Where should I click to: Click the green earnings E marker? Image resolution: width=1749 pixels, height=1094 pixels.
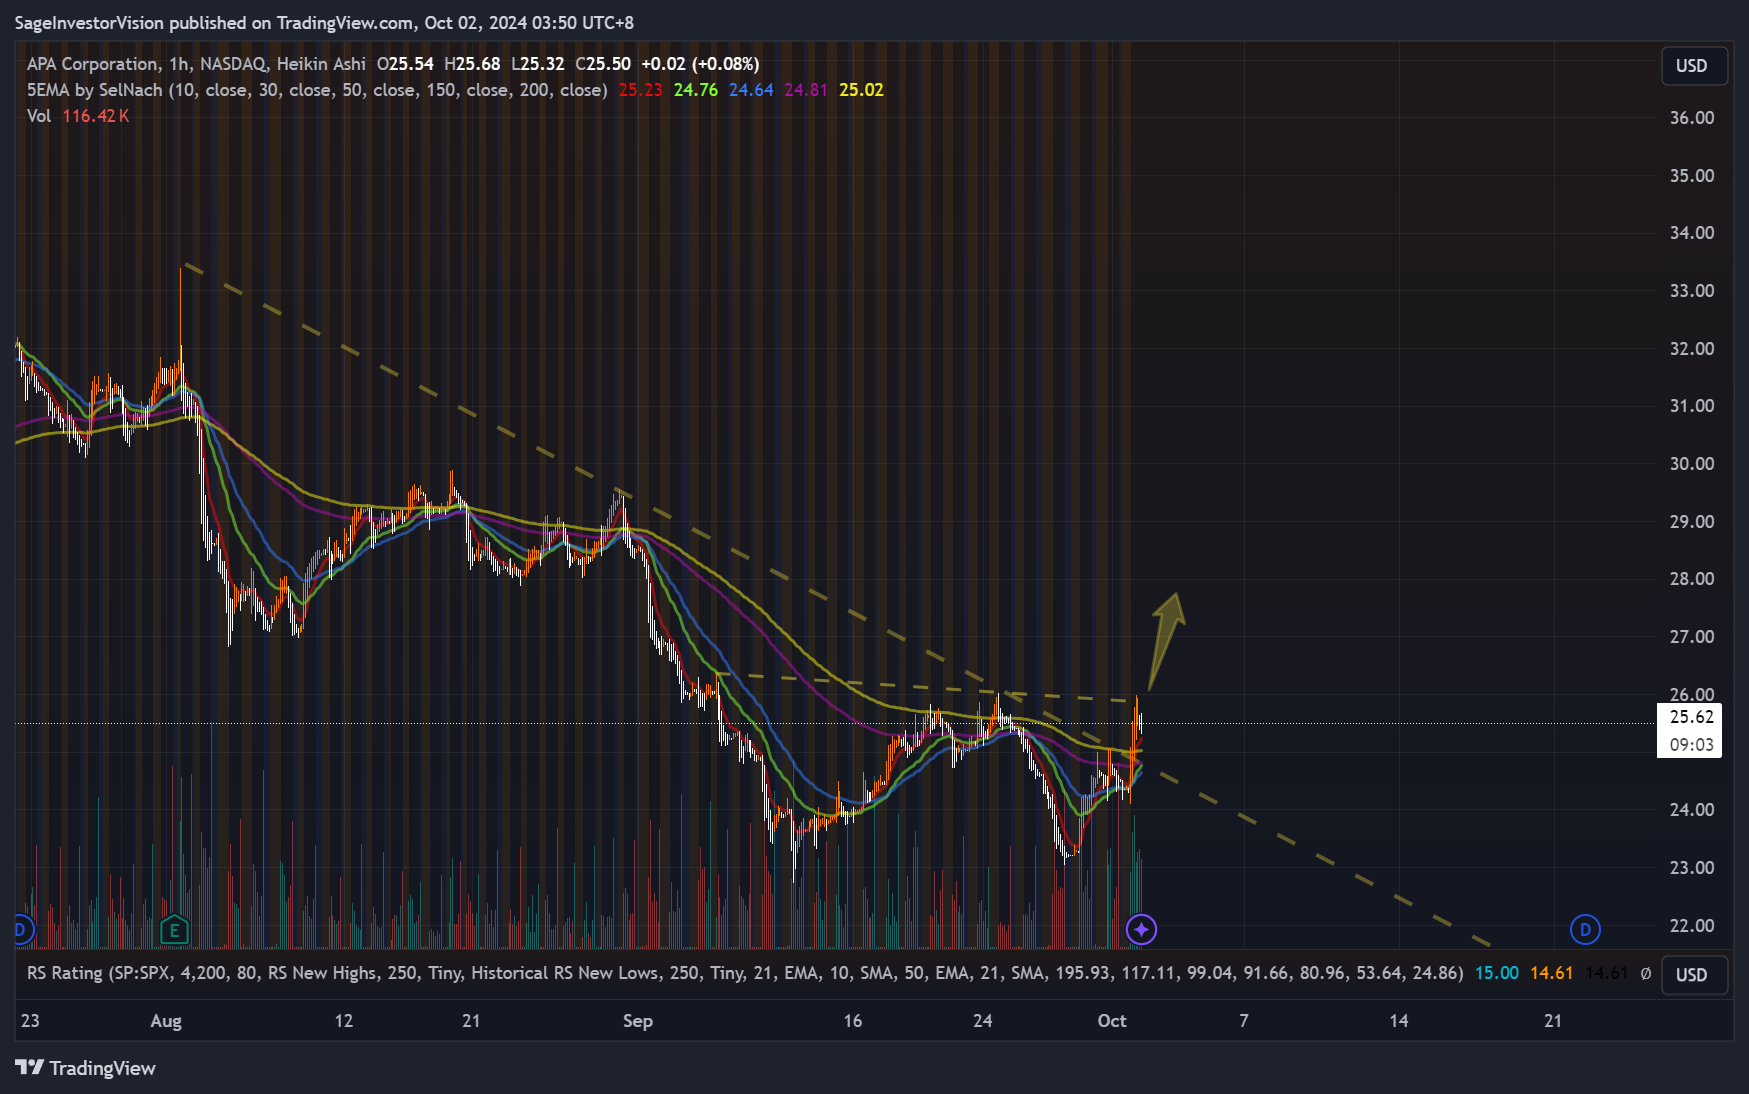(x=174, y=931)
